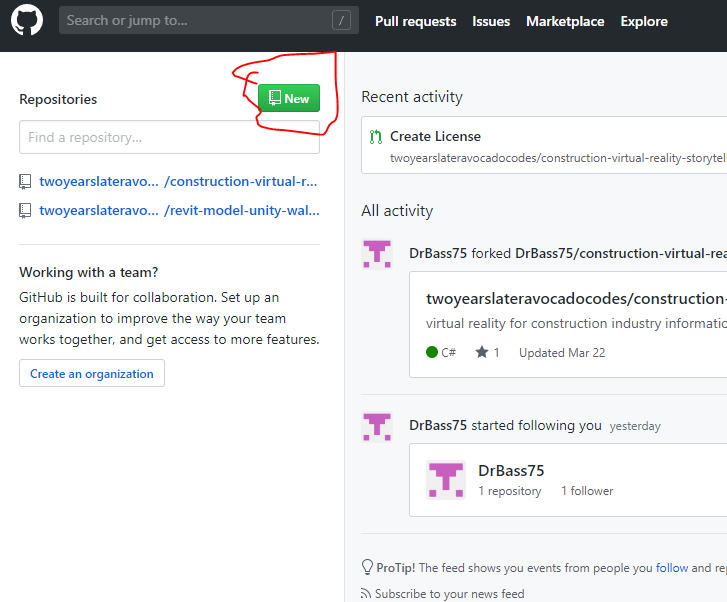Open Issues in top navigation
This screenshot has width=727, height=602.
(491, 21)
